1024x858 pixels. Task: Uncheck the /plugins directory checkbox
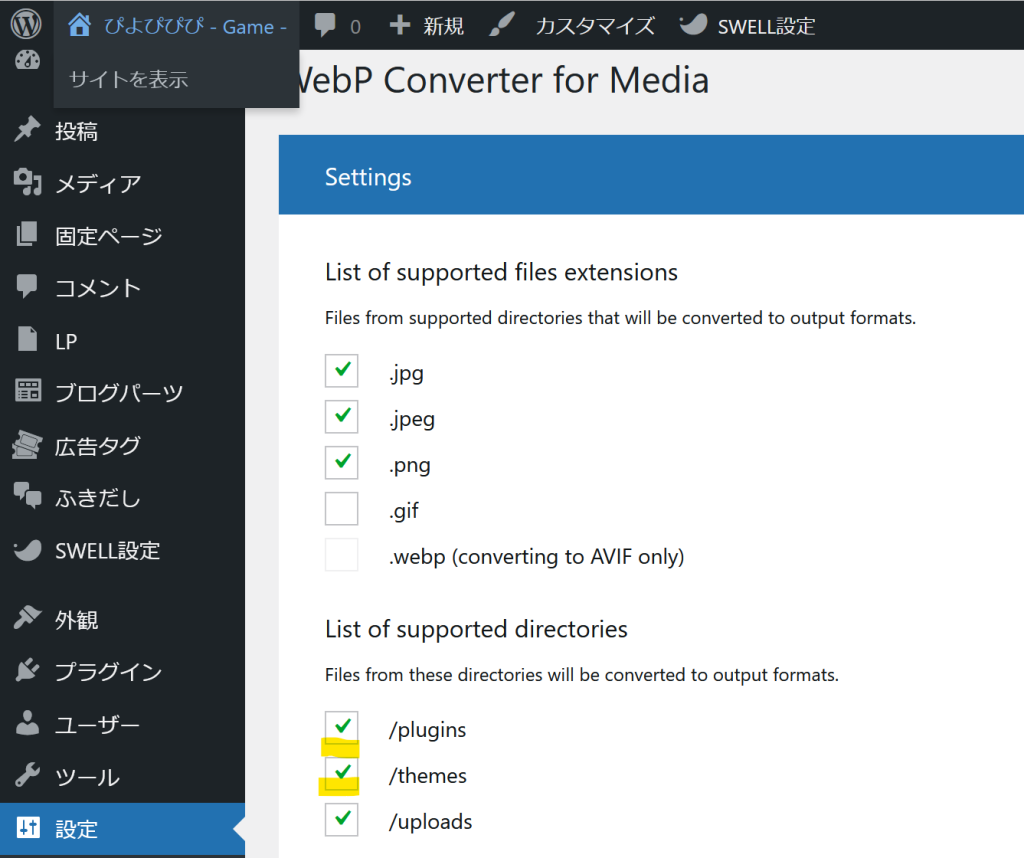(x=342, y=728)
